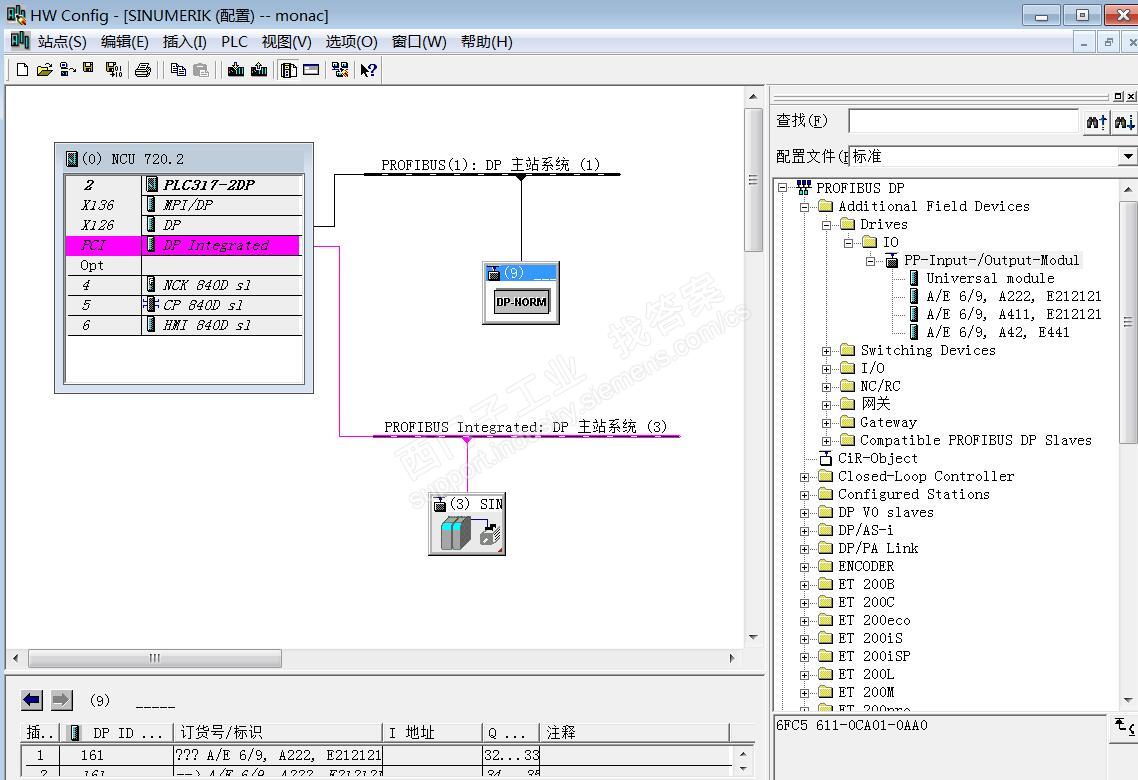1138x780 pixels.
Task: Click the Save and Compile icon
Action: pos(113,70)
